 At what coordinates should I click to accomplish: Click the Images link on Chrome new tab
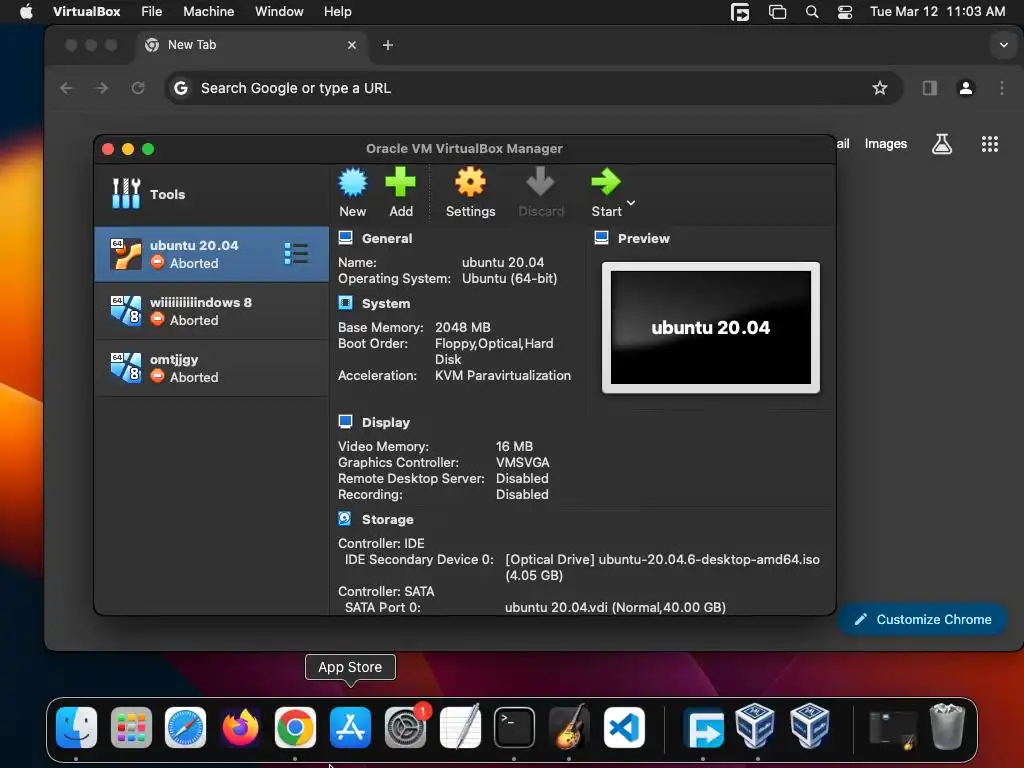click(x=886, y=144)
